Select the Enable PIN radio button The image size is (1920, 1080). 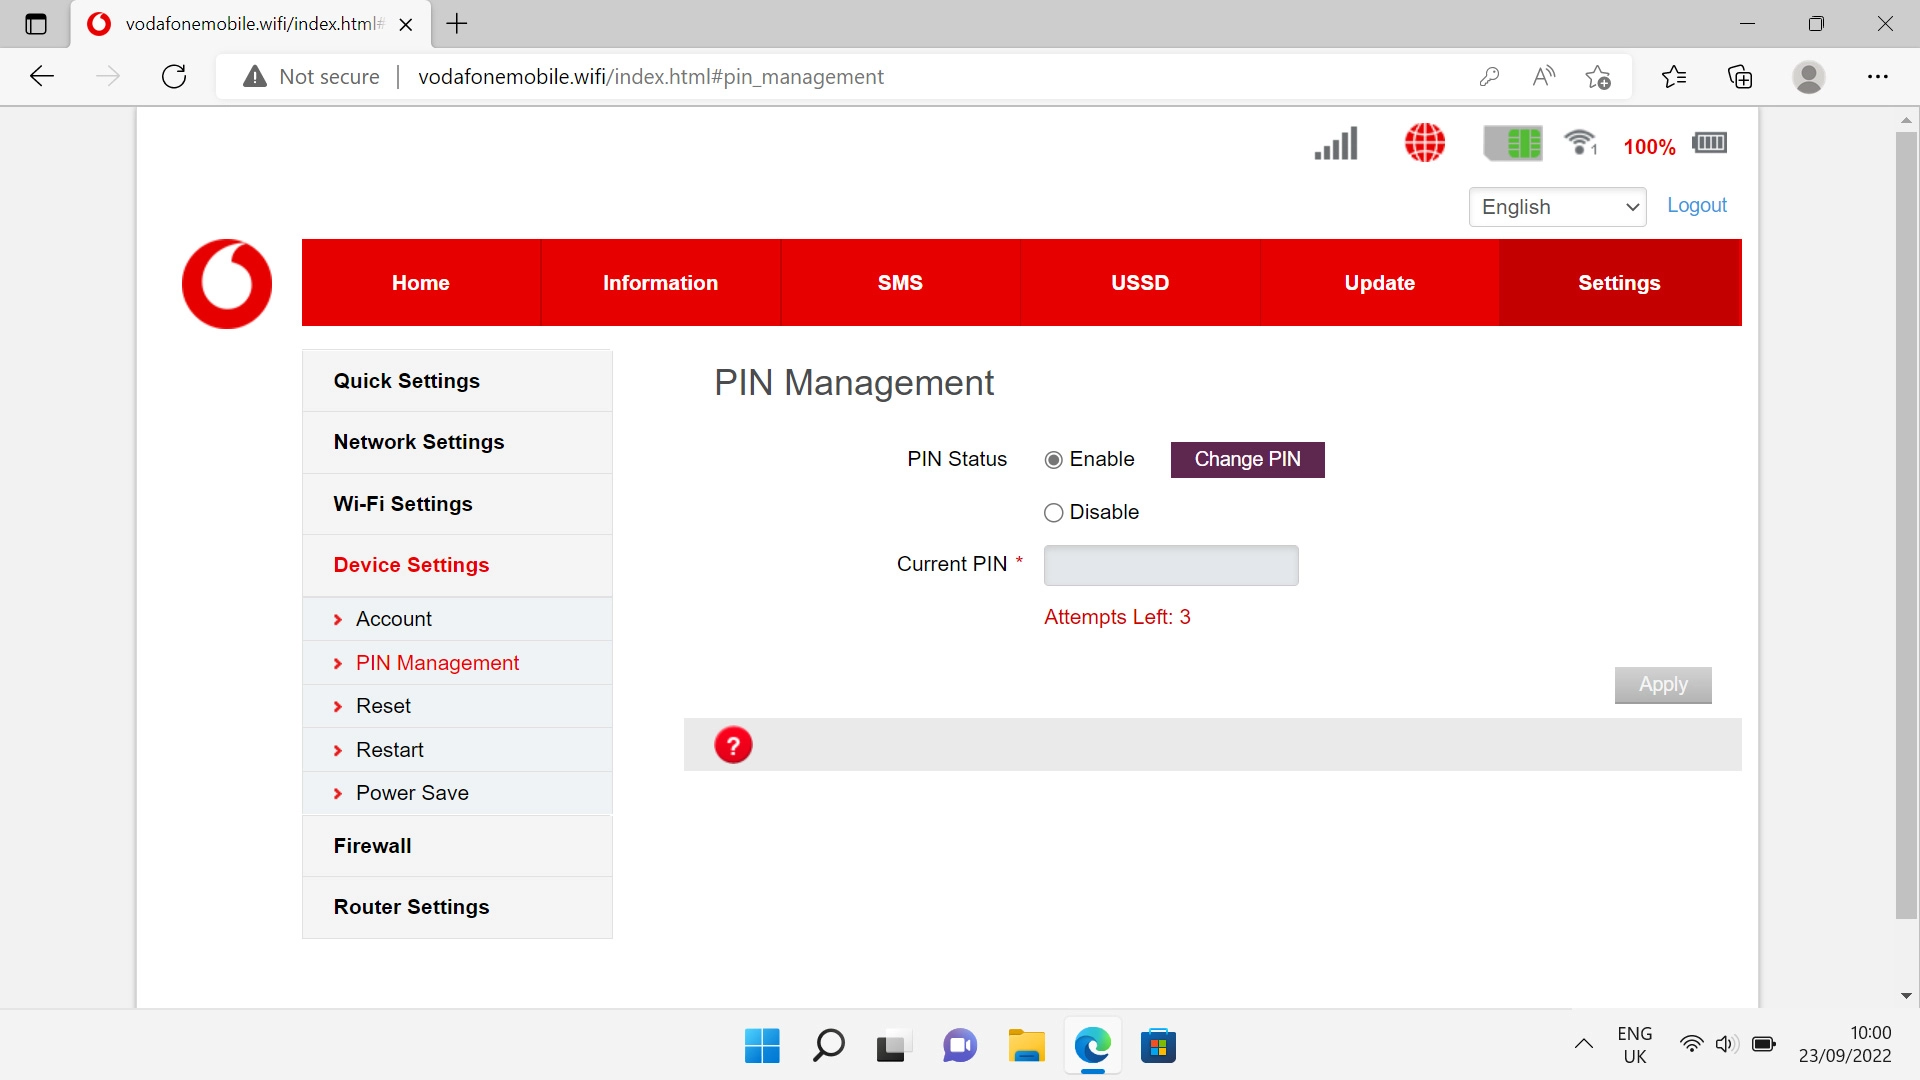(1053, 460)
